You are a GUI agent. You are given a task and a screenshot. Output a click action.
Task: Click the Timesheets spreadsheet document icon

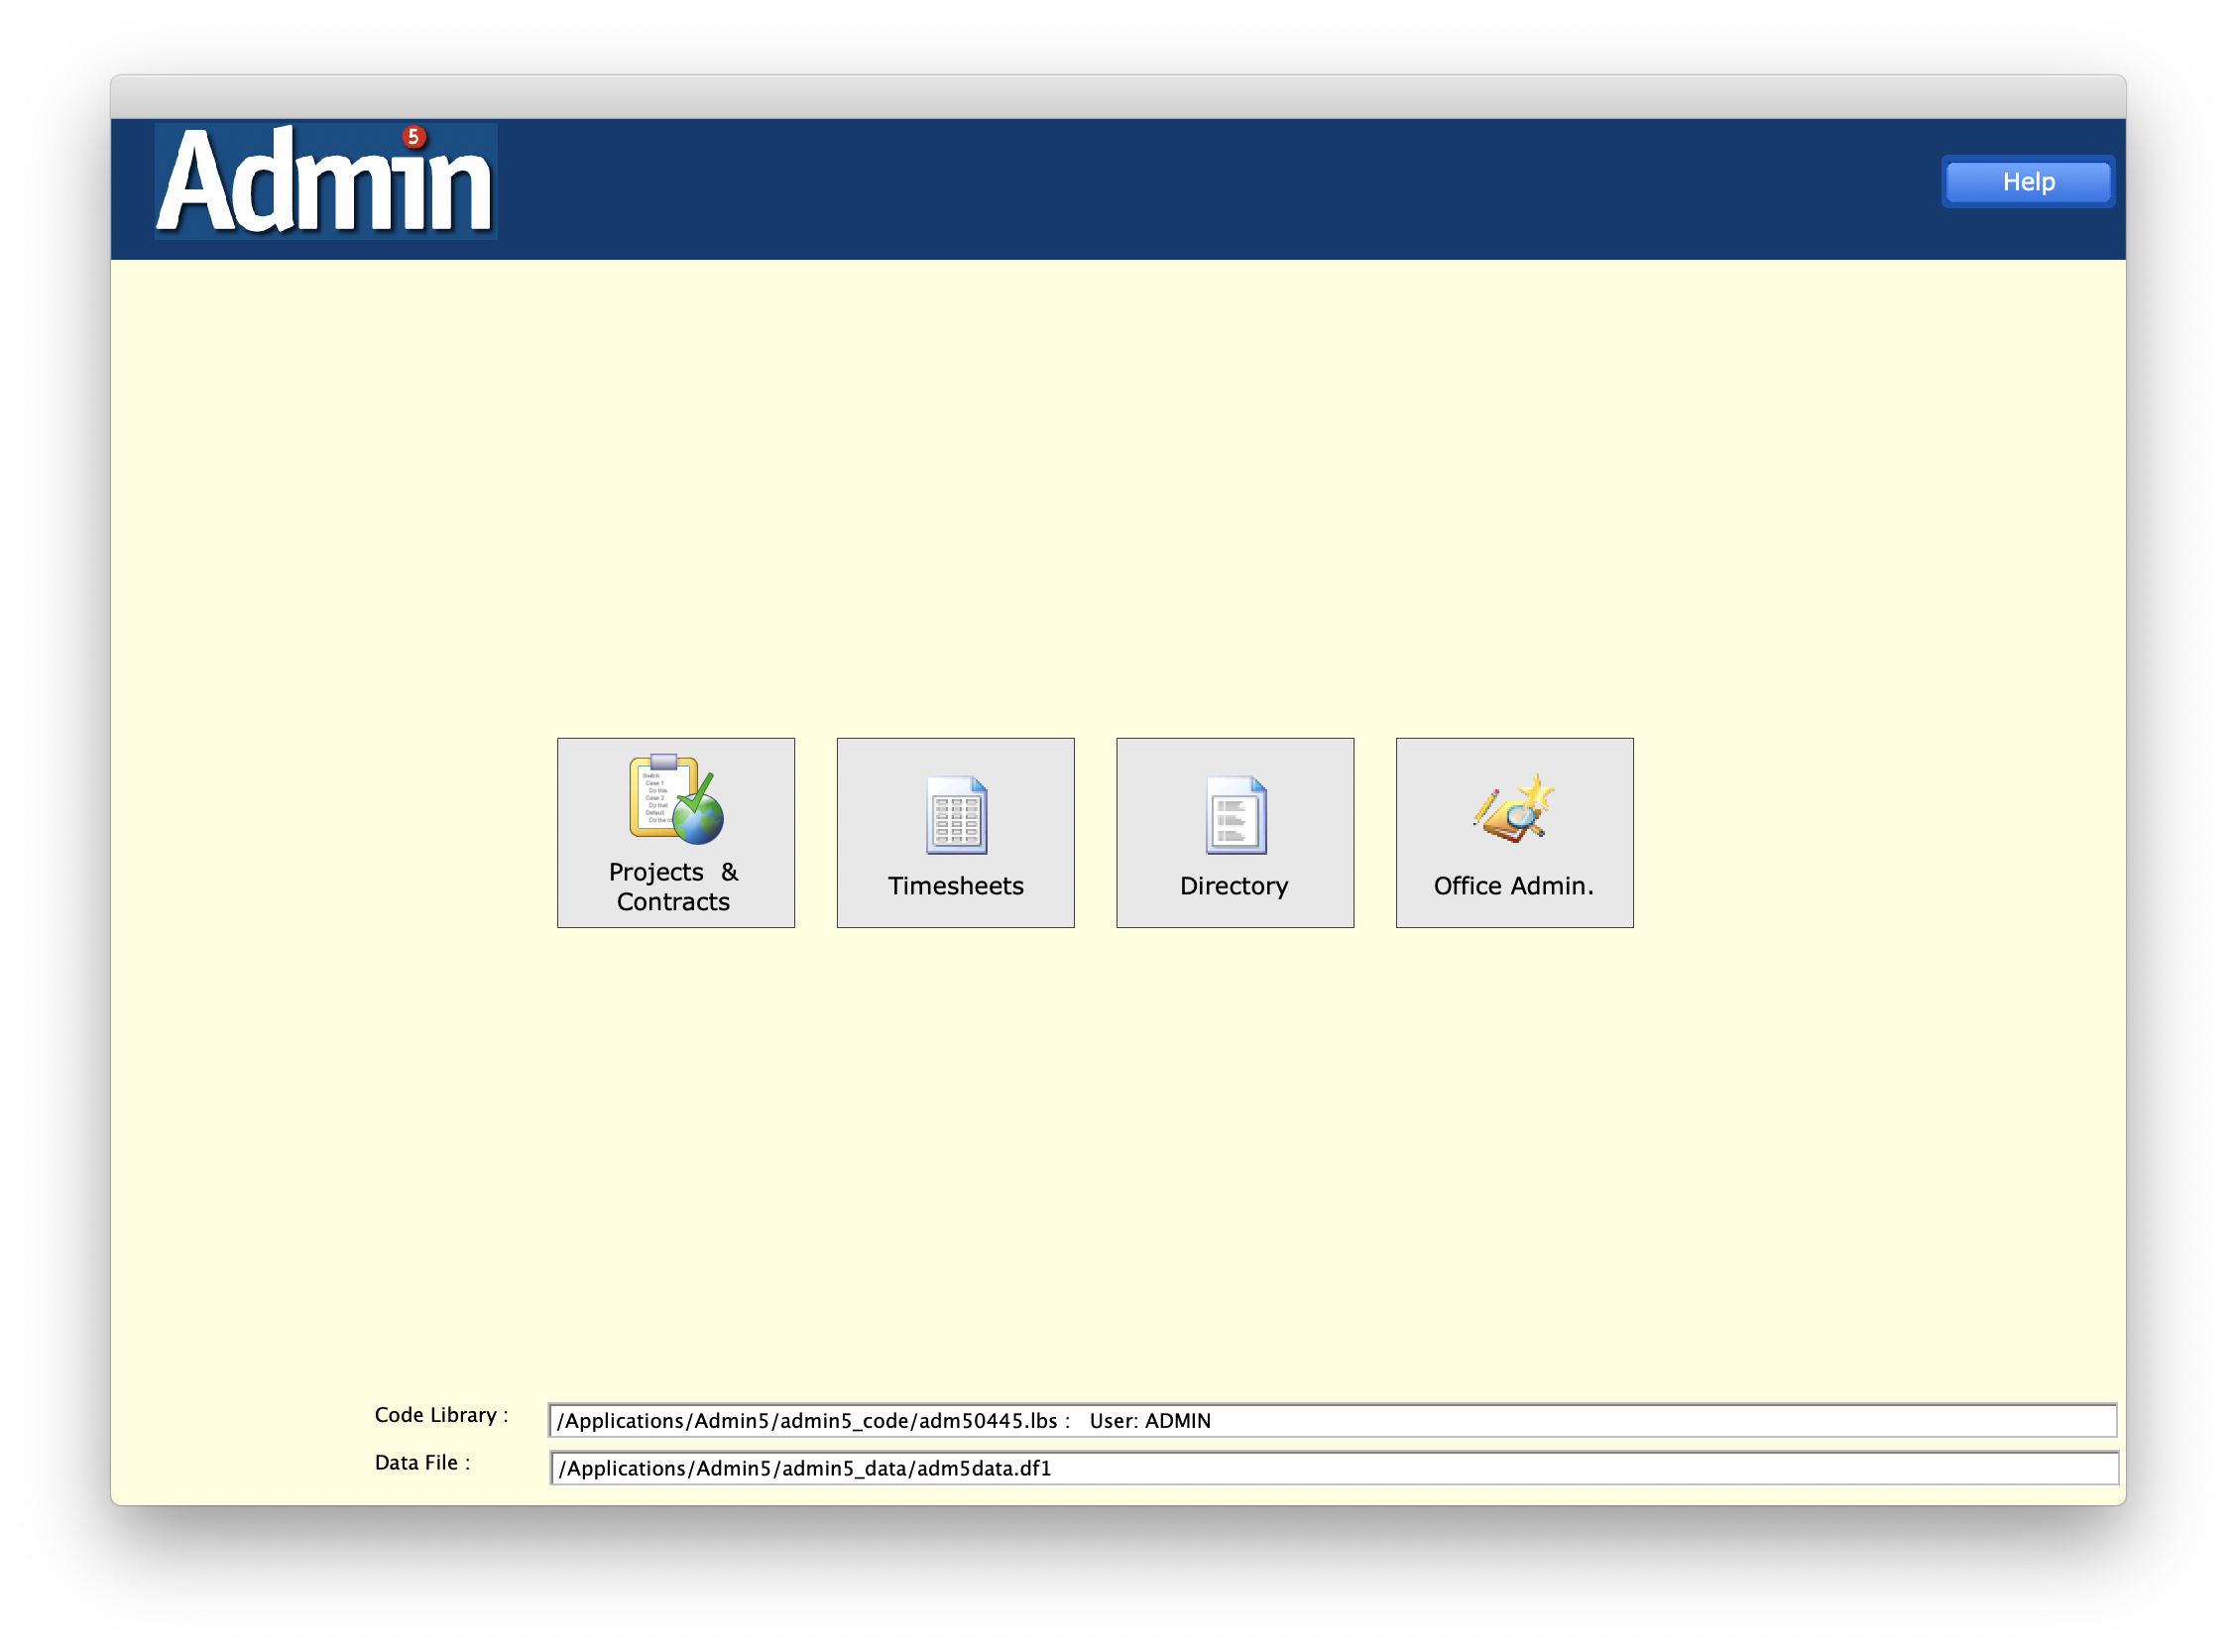(956, 814)
